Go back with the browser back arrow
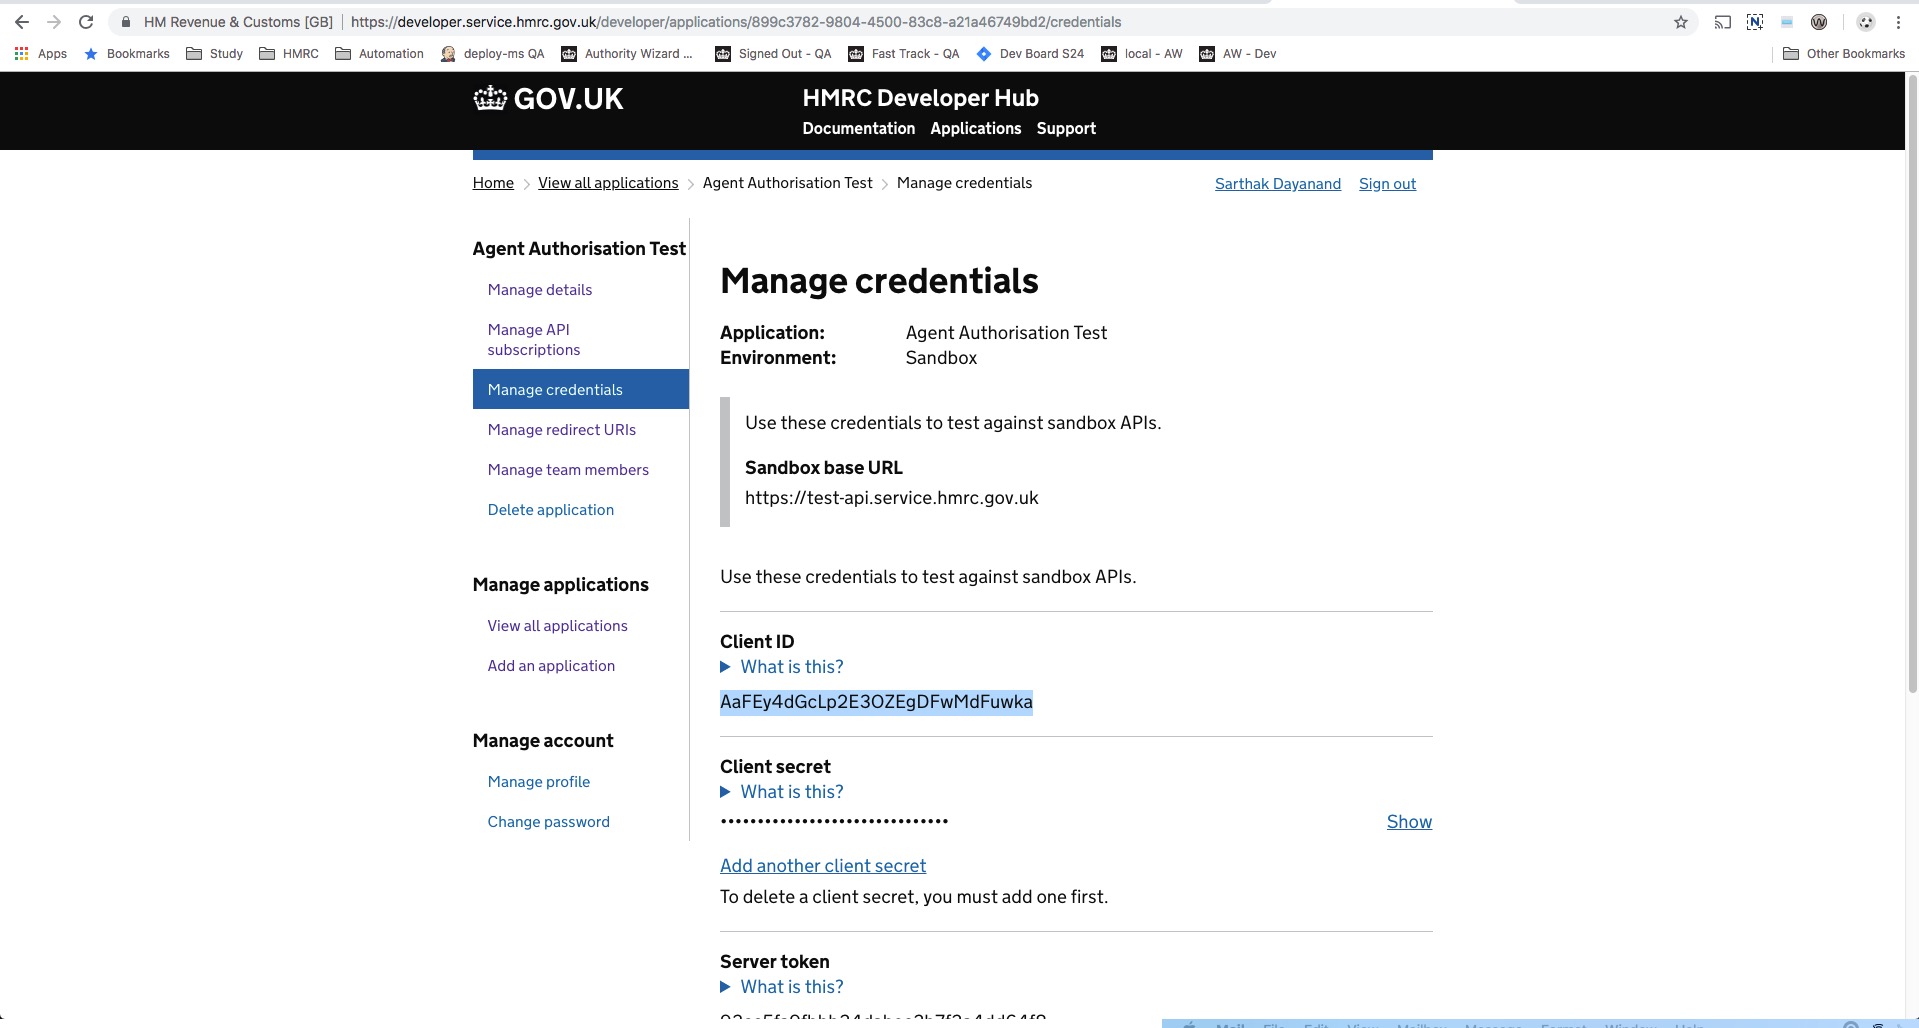 (21, 22)
